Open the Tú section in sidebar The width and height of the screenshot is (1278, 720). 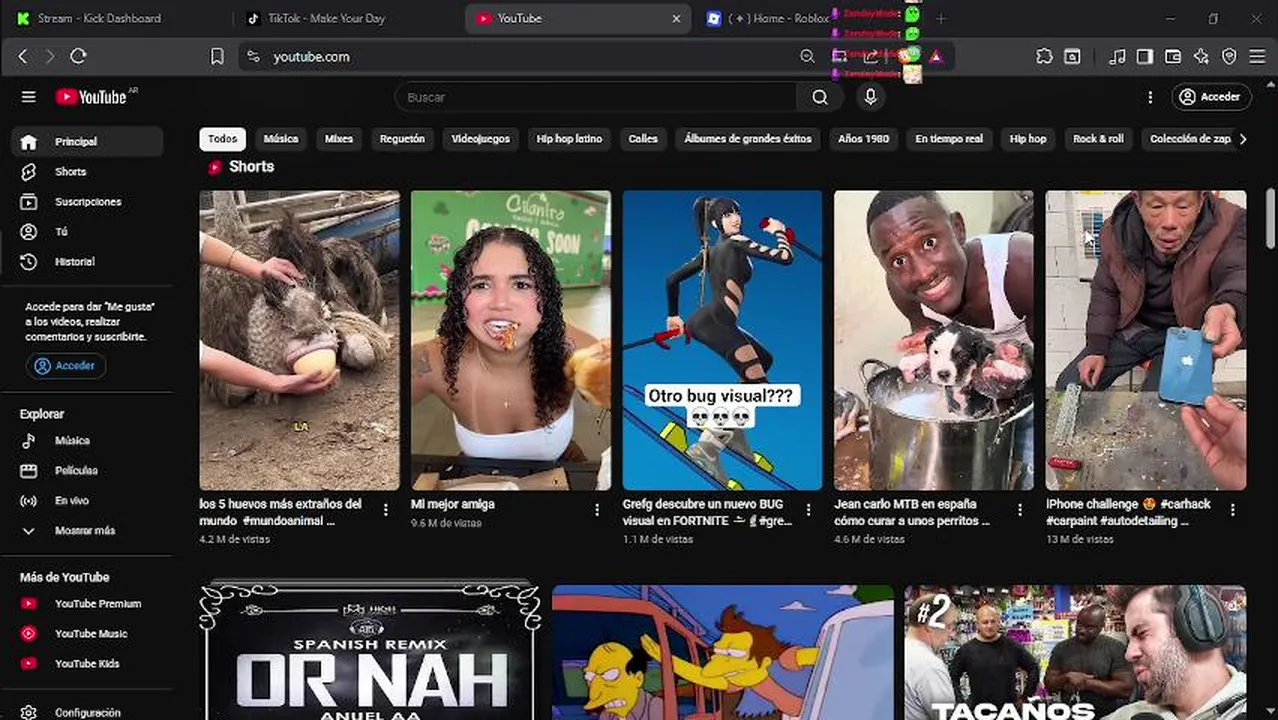[88, 232]
